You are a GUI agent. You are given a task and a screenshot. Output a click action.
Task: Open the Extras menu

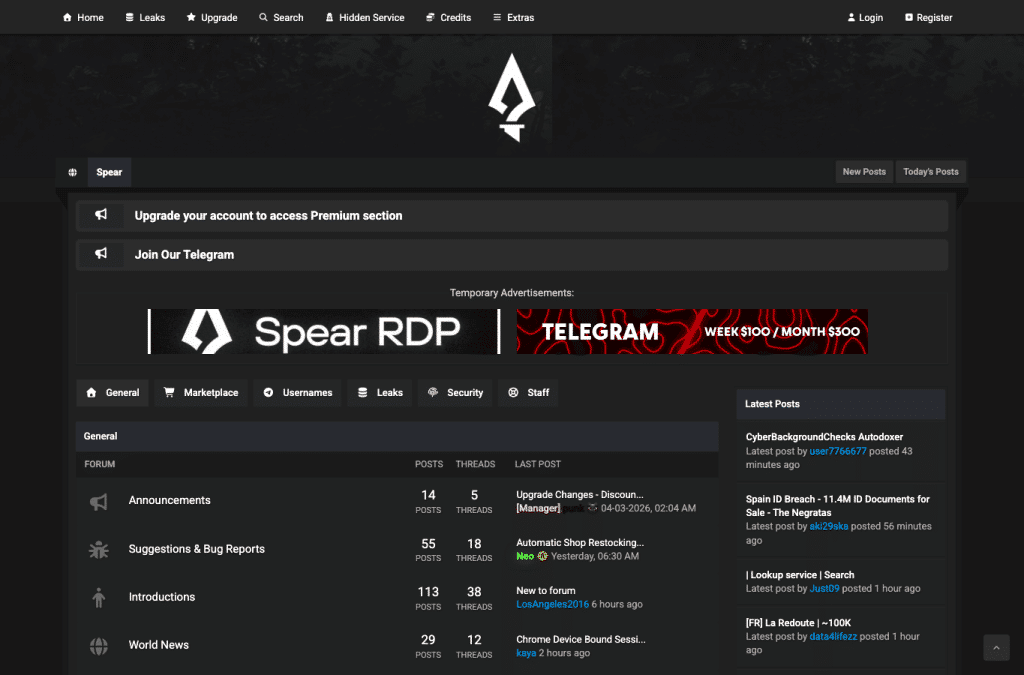(x=513, y=18)
